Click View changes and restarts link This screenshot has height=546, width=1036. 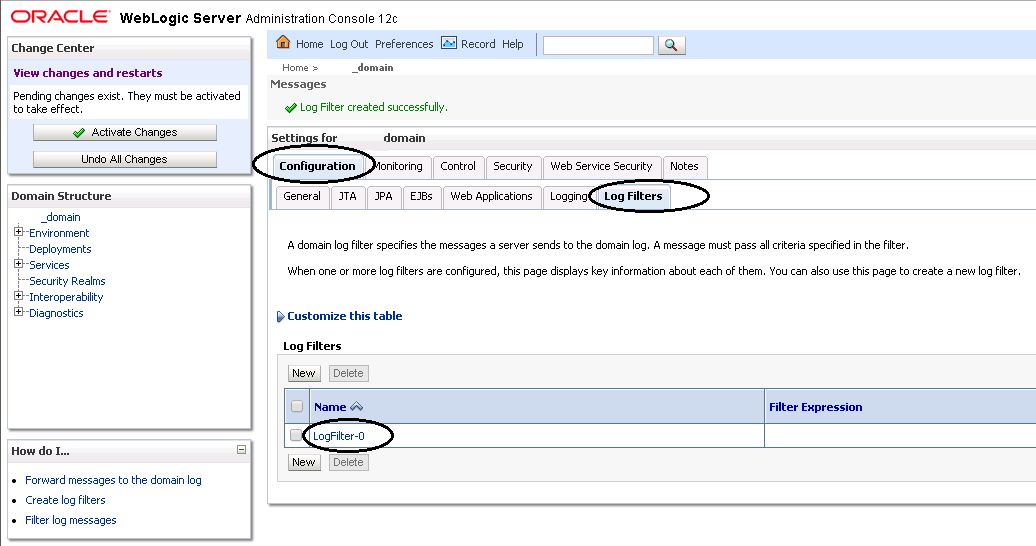(x=88, y=73)
